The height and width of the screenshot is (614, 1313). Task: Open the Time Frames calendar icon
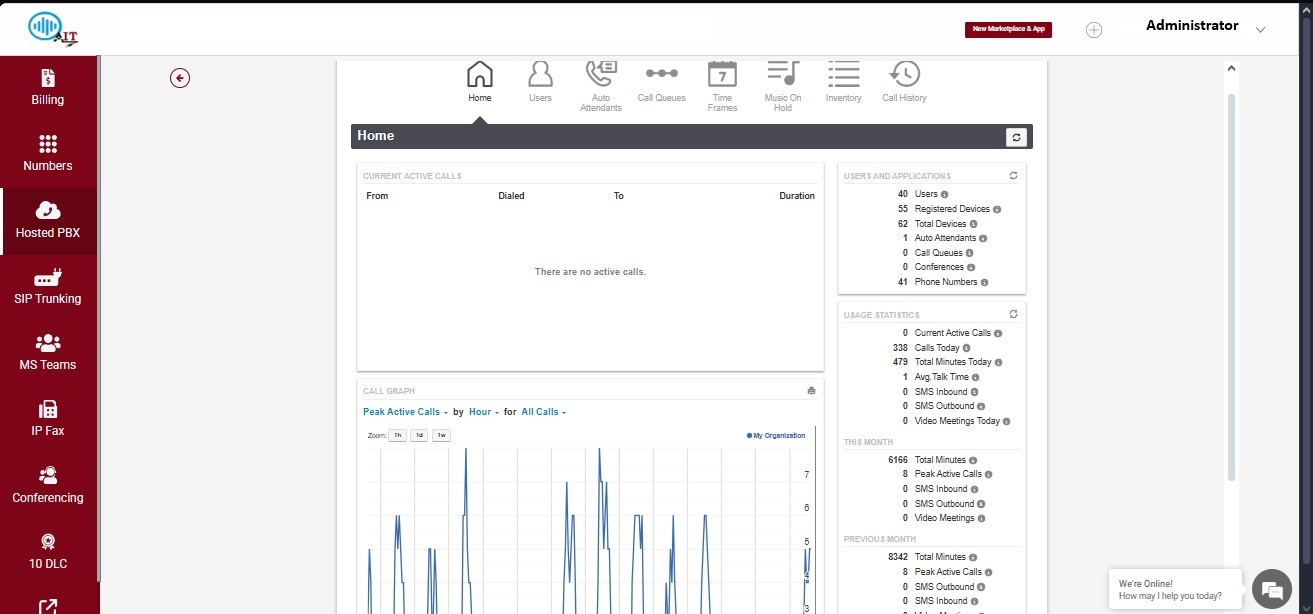[722, 75]
